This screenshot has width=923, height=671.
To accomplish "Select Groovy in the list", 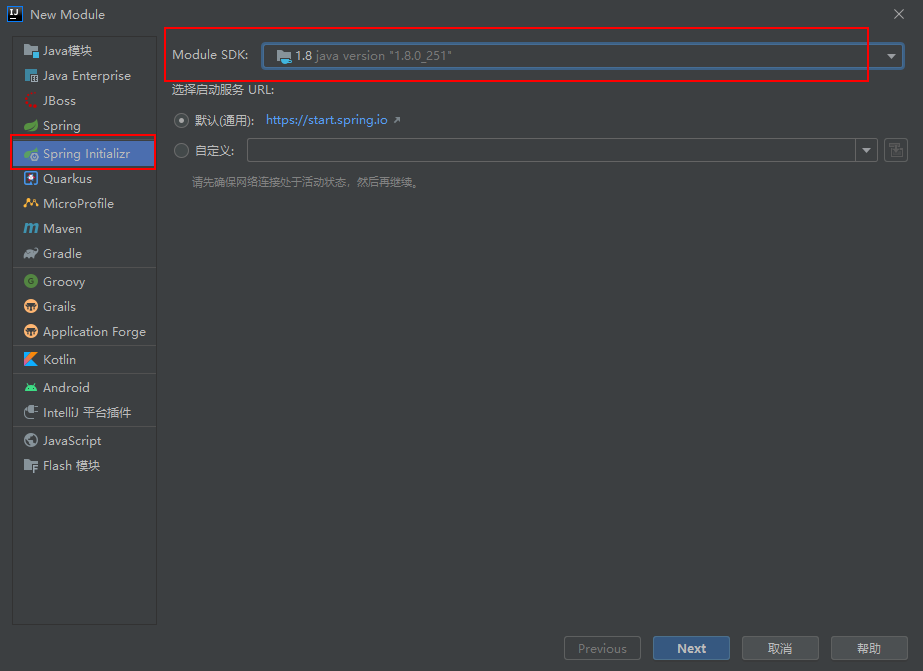I will [84, 281].
